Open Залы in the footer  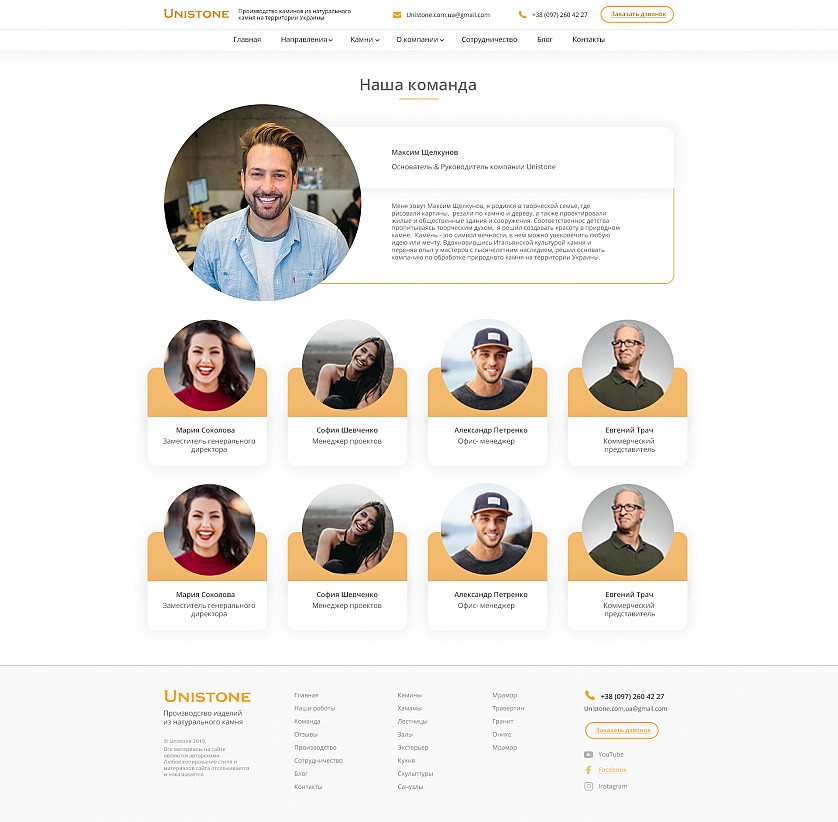[x=405, y=734]
